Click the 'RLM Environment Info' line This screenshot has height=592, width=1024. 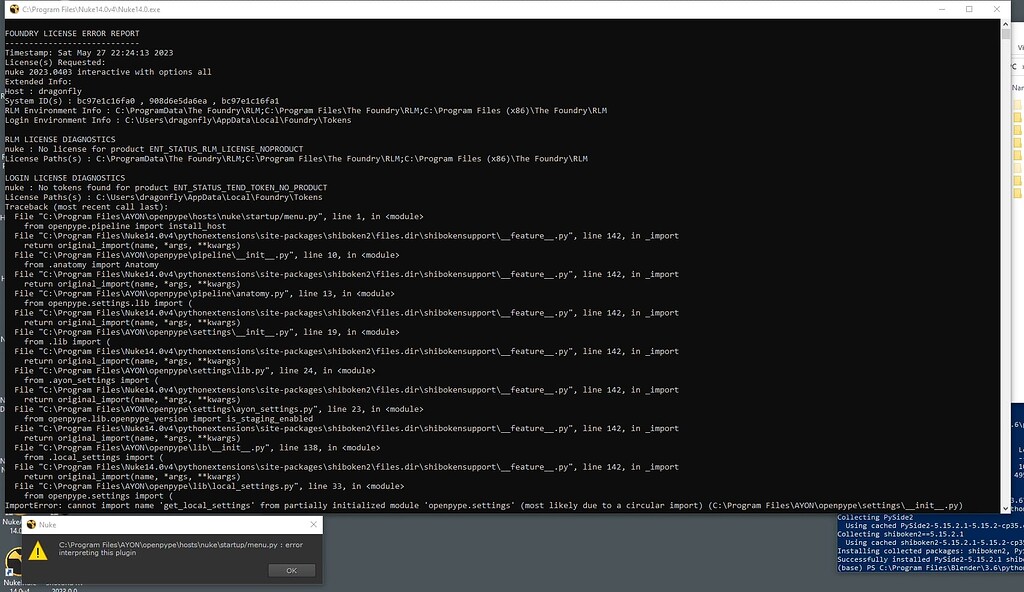(x=306, y=110)
